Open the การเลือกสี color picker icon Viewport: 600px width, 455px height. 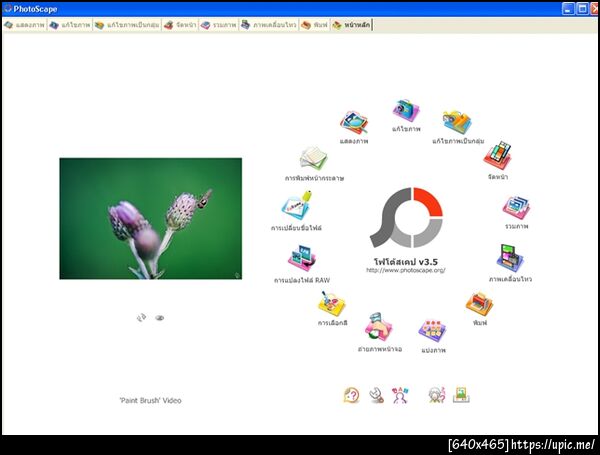coord(332,304)
